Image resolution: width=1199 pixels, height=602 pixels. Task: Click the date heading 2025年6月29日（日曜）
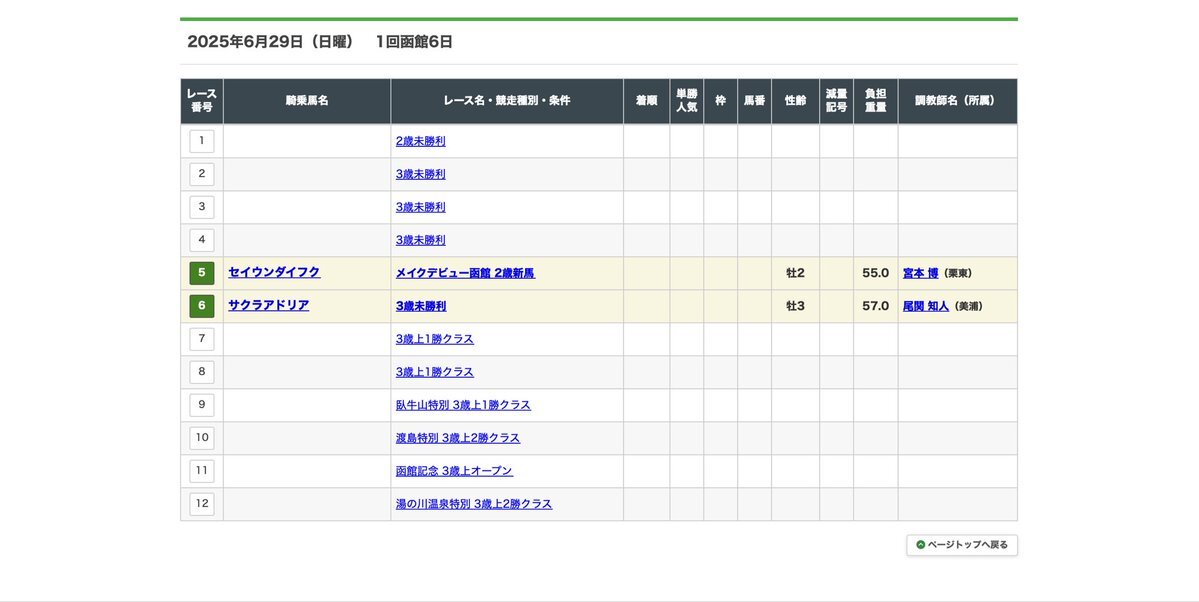point(271,42)
